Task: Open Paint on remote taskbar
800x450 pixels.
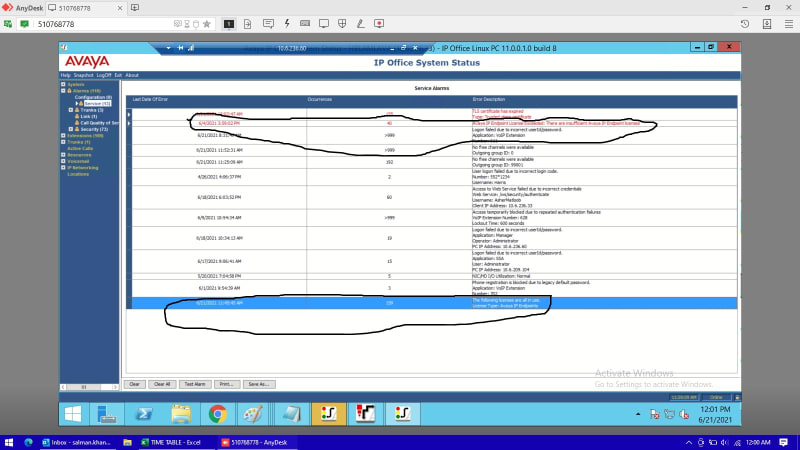Action: pos(253,414)
